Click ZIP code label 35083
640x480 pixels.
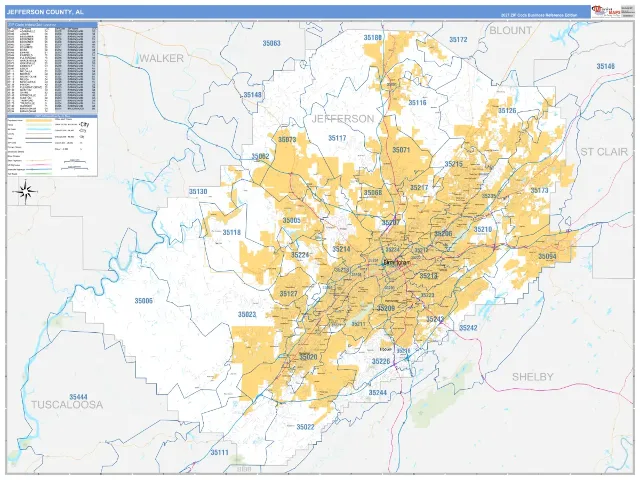271,43
